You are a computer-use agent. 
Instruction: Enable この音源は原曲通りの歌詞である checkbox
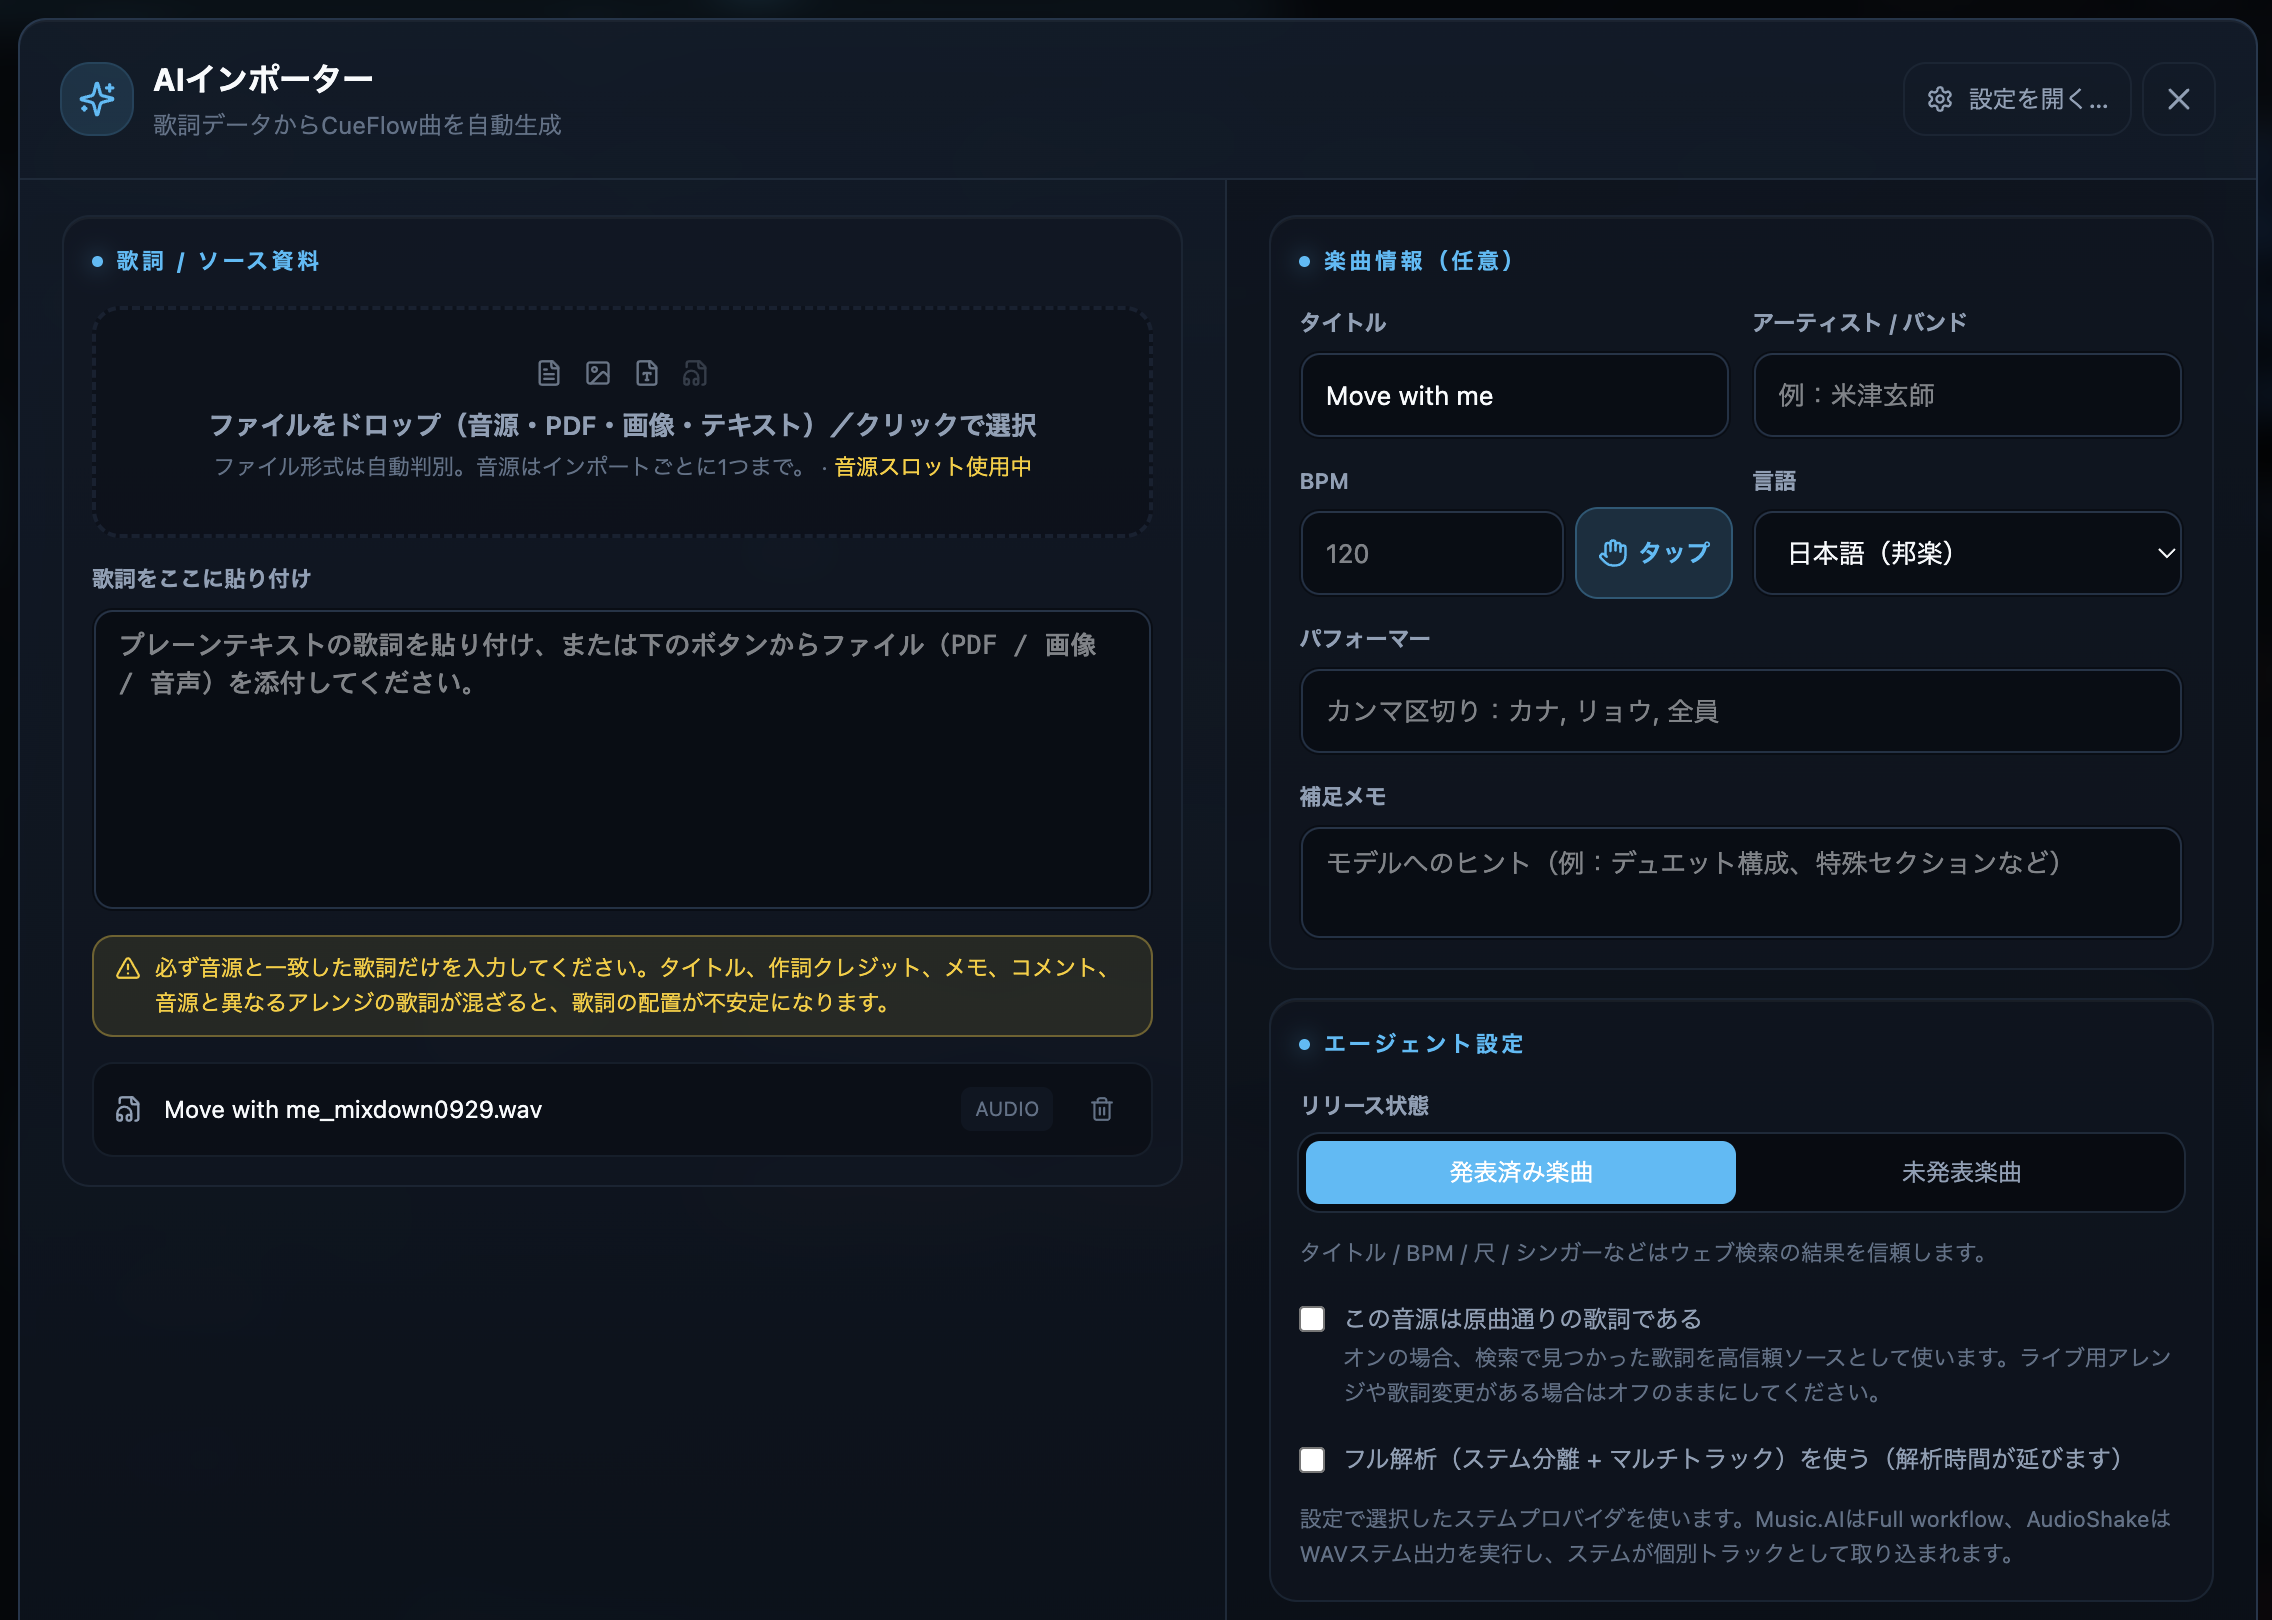pos(1312,1319)
